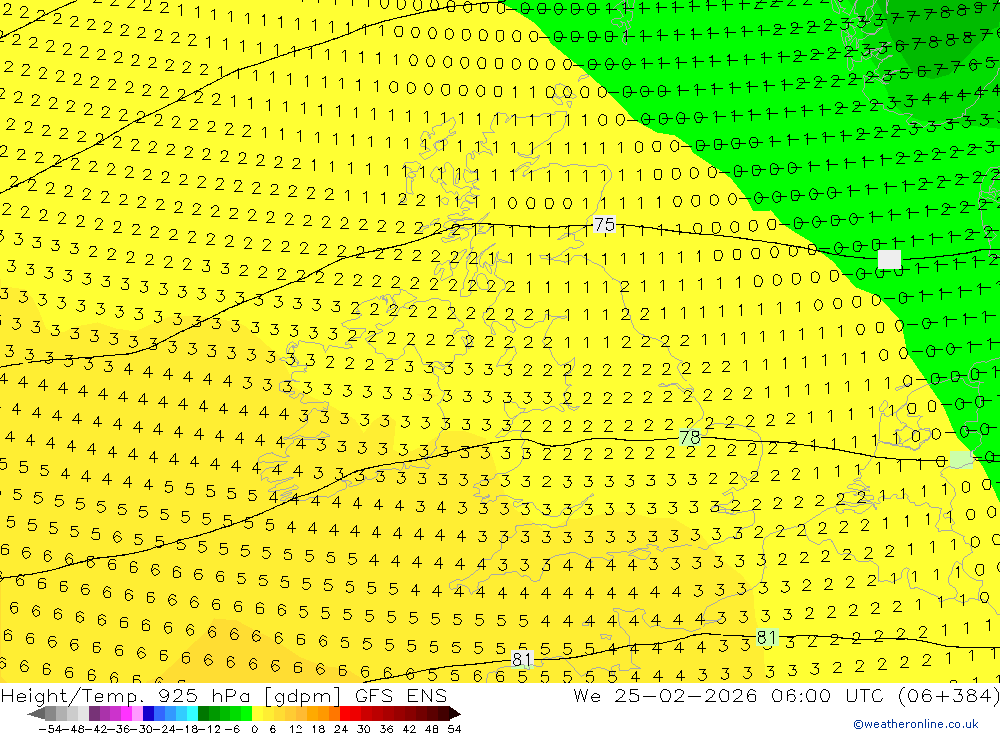Screen dimensions: 1000x733
Task: Click the (06+384) forecast hour text
Action: tap(949, 696)
